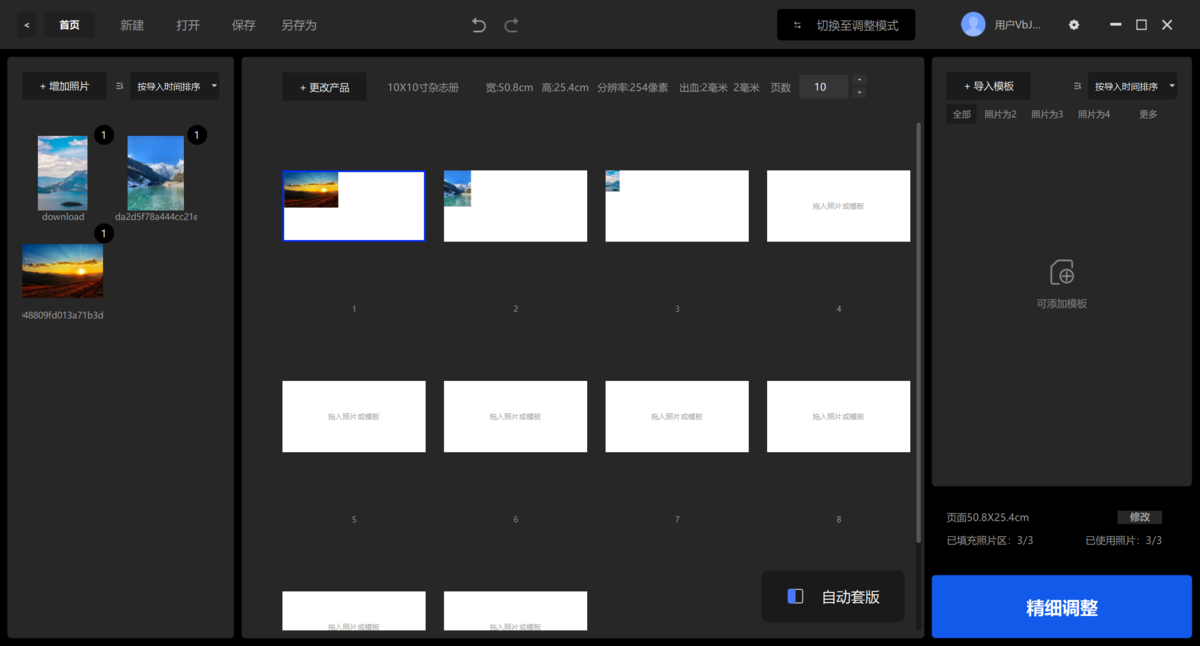Expand the 更多 filter options

pyautogui.click(x=1148, y=114)
